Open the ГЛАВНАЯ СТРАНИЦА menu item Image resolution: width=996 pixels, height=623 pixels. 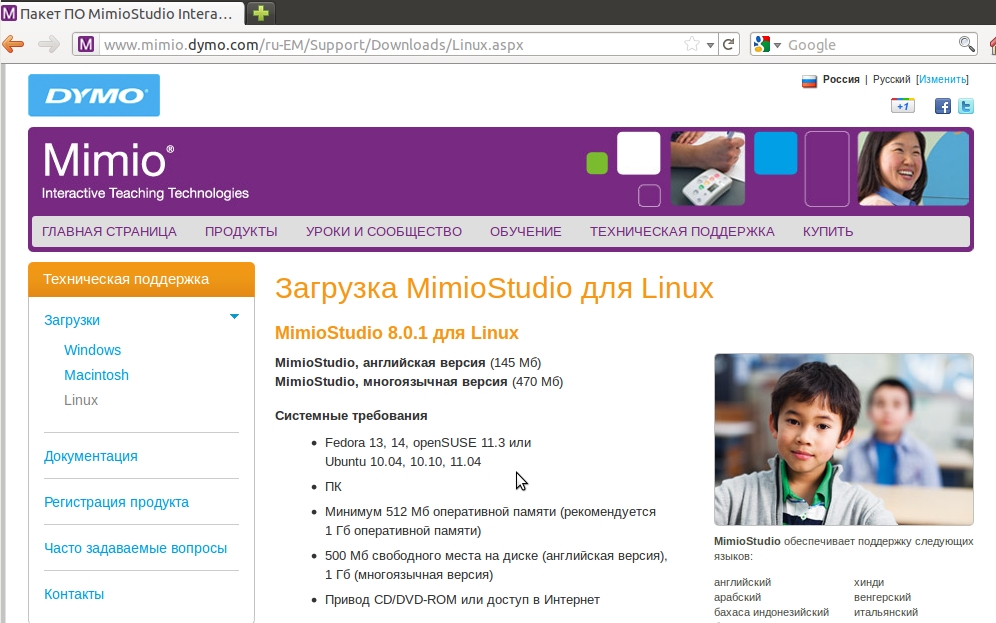(x=109, y=232)
